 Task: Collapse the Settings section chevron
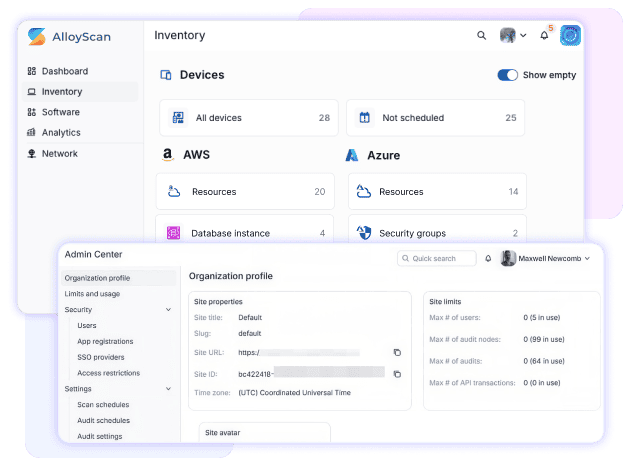[168, 388]
